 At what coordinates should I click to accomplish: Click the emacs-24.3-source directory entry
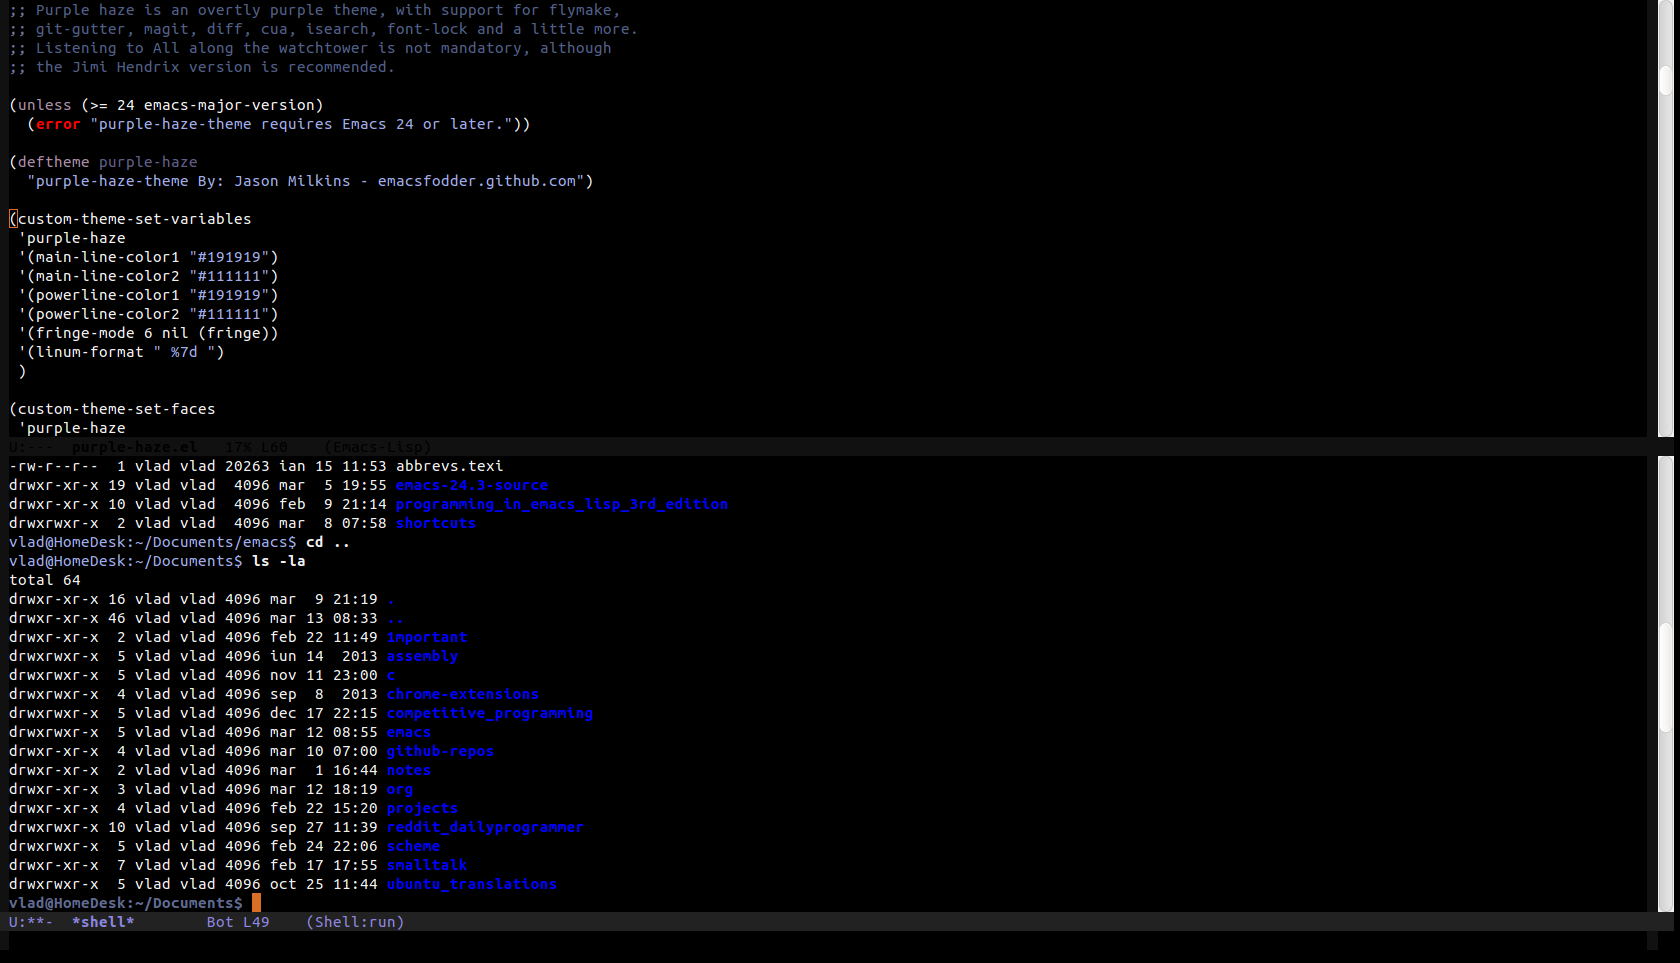coord(471,485)
